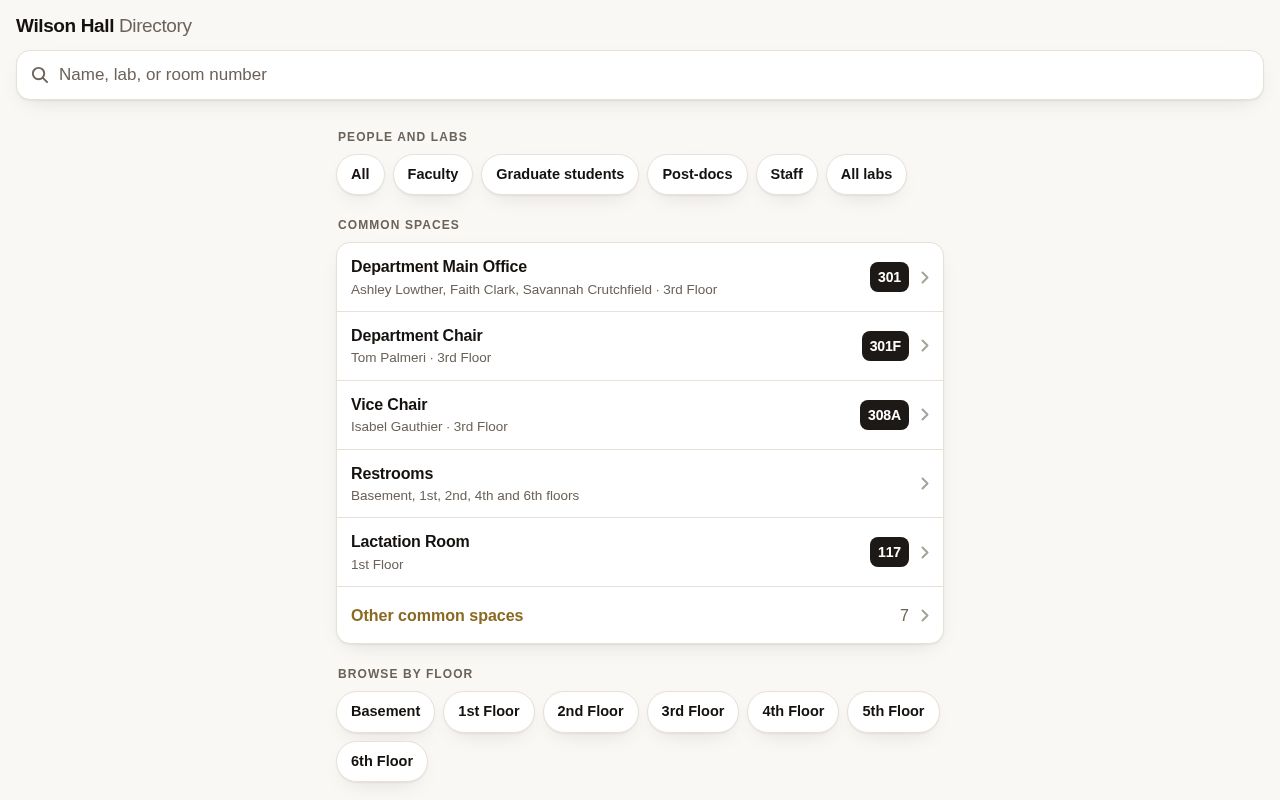Browse the 3rd Floor
The height and width of the screenshot is (800, 1280).
tap(693, 711)
